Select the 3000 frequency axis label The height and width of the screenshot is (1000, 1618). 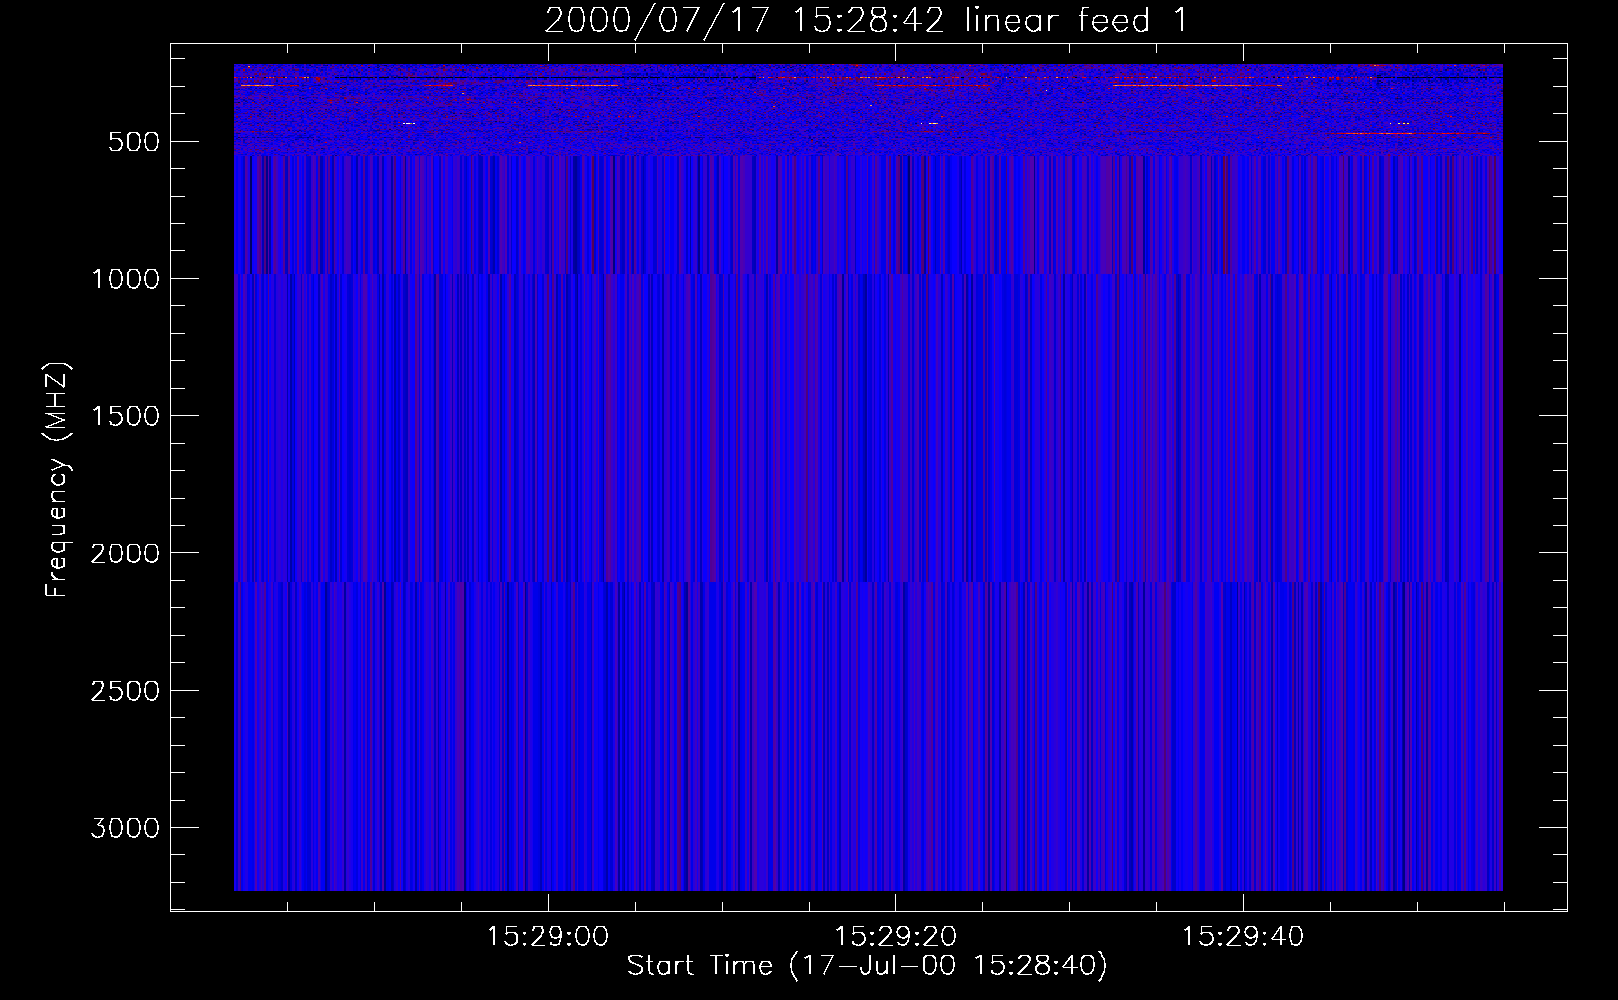click(x=125, y=828)
